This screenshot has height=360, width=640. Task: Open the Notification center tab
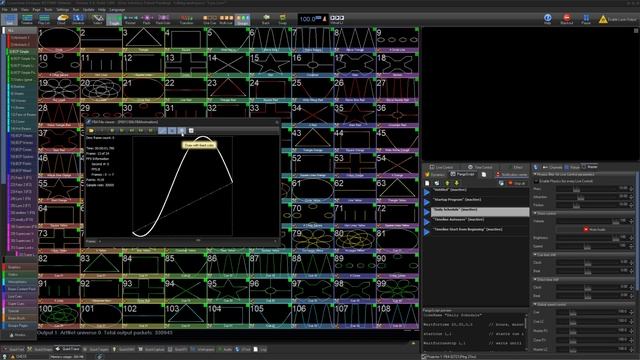pos(512,174)
